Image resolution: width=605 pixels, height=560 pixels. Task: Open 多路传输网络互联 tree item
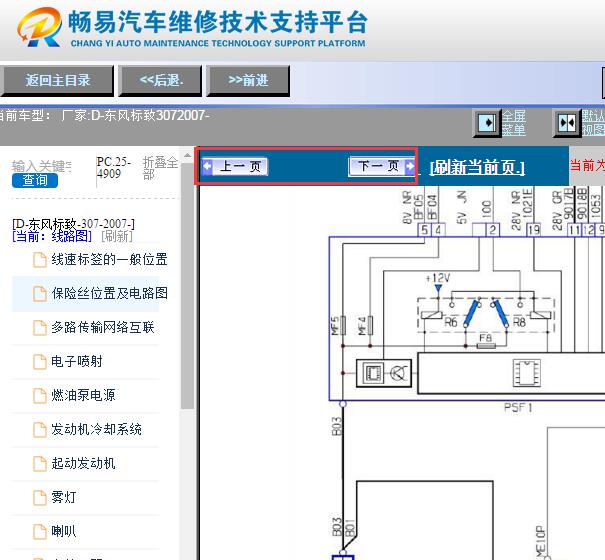[103, 327]
